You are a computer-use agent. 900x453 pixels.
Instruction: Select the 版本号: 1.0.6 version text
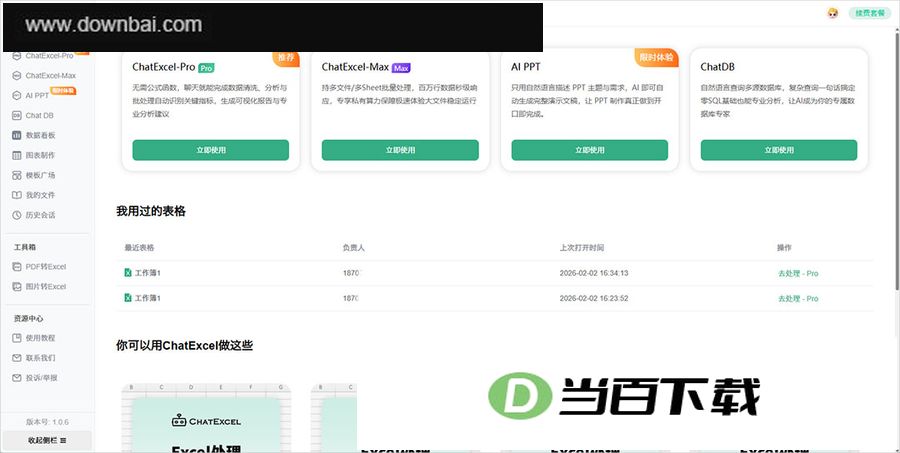click(47, 422)
